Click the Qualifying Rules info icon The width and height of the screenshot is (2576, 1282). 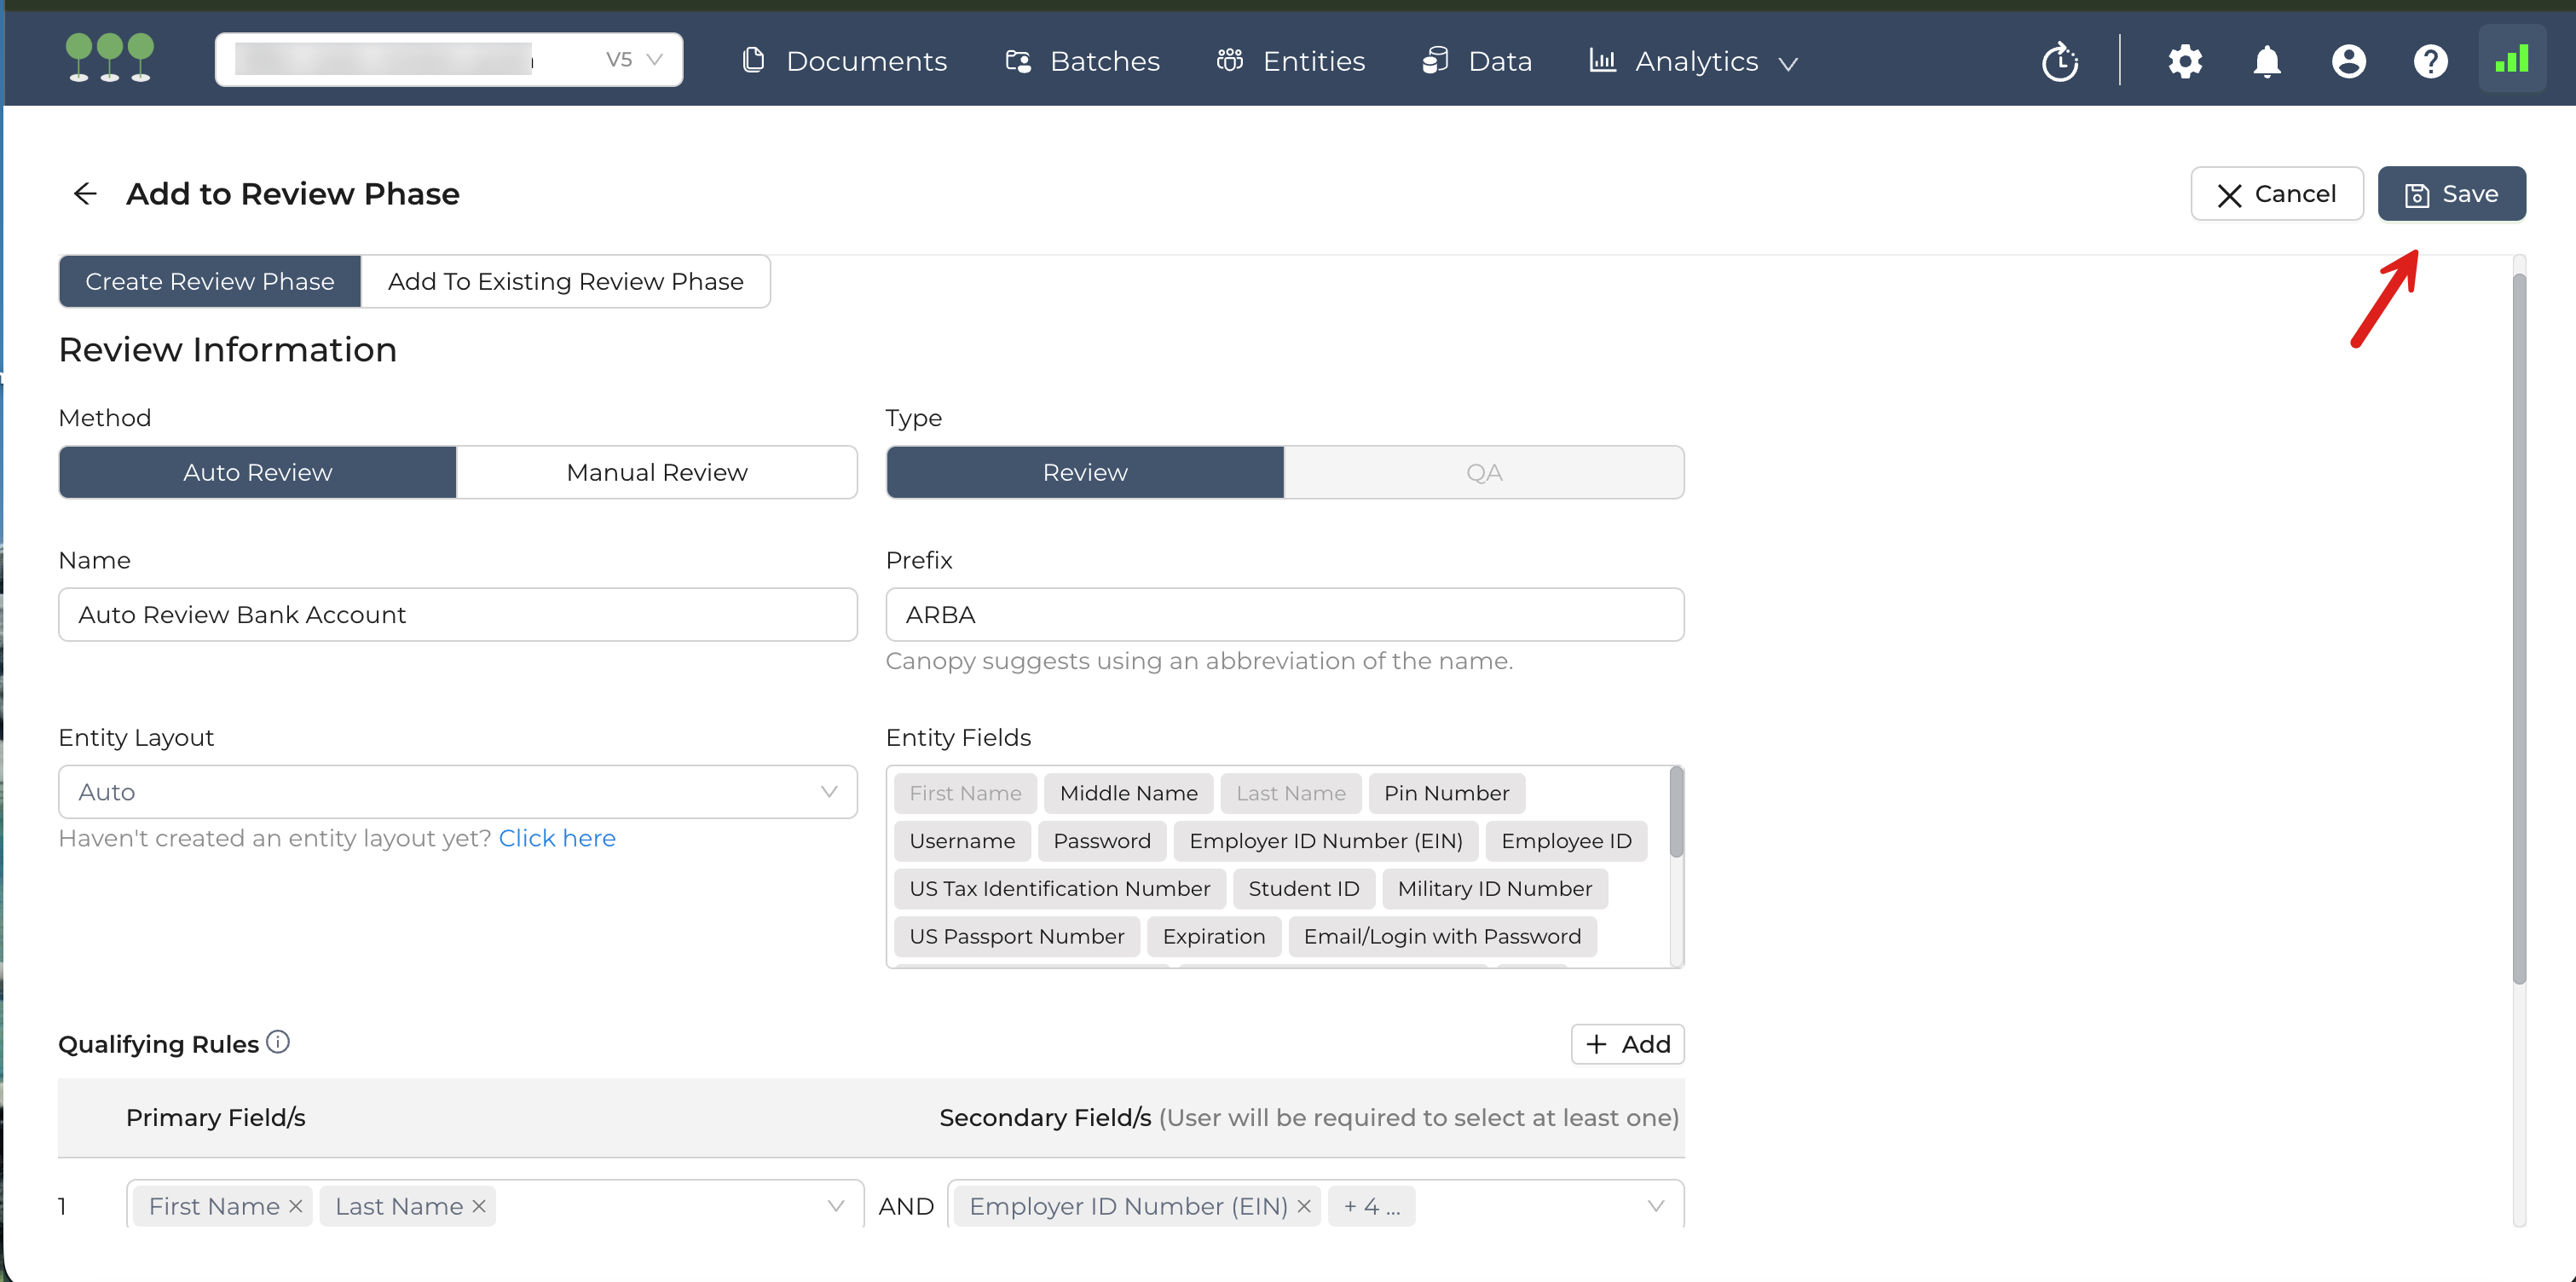pos(278,1042)
